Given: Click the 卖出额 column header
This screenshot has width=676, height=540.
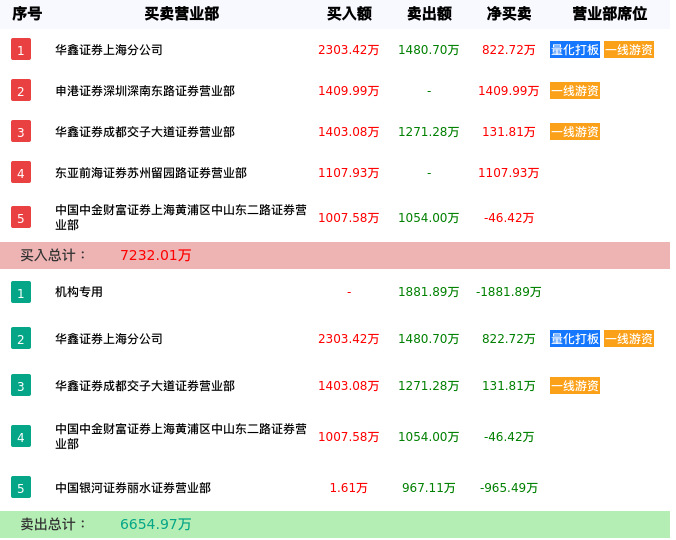Looking at the screenshot, I should click(x=429, y=14).
